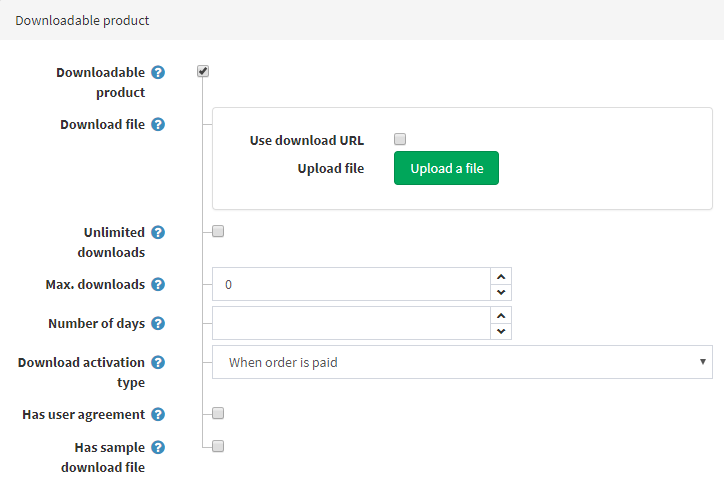Click help icon for Unlimited downloads
The image size is (724, 493).
point(158,232)
